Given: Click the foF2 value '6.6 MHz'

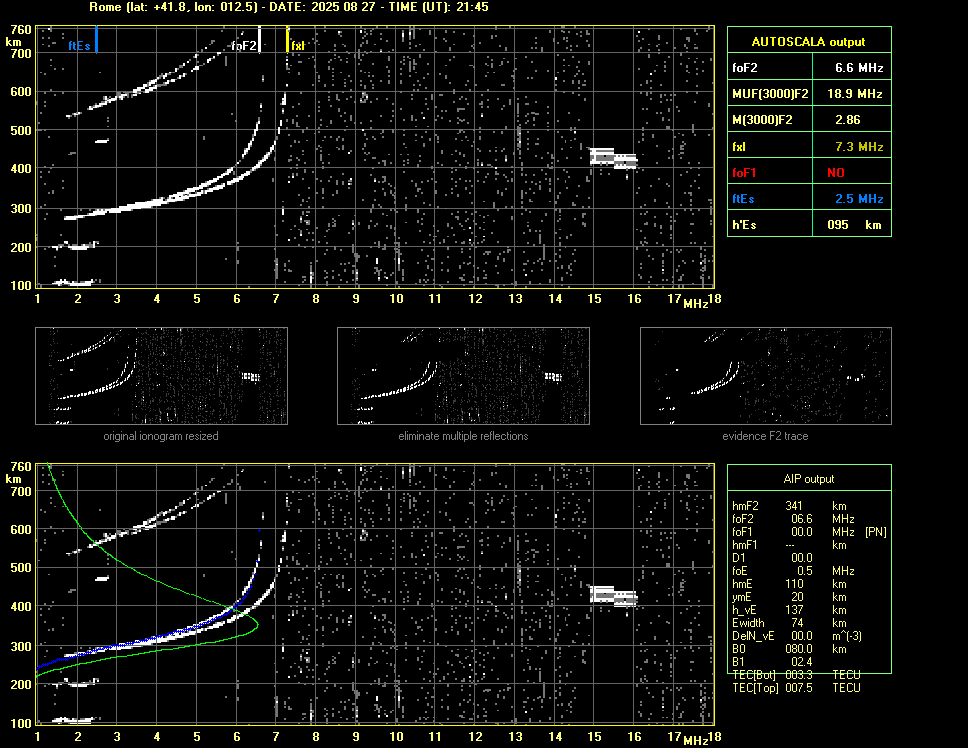Looking at the screenshot, I should coord(859,68).
